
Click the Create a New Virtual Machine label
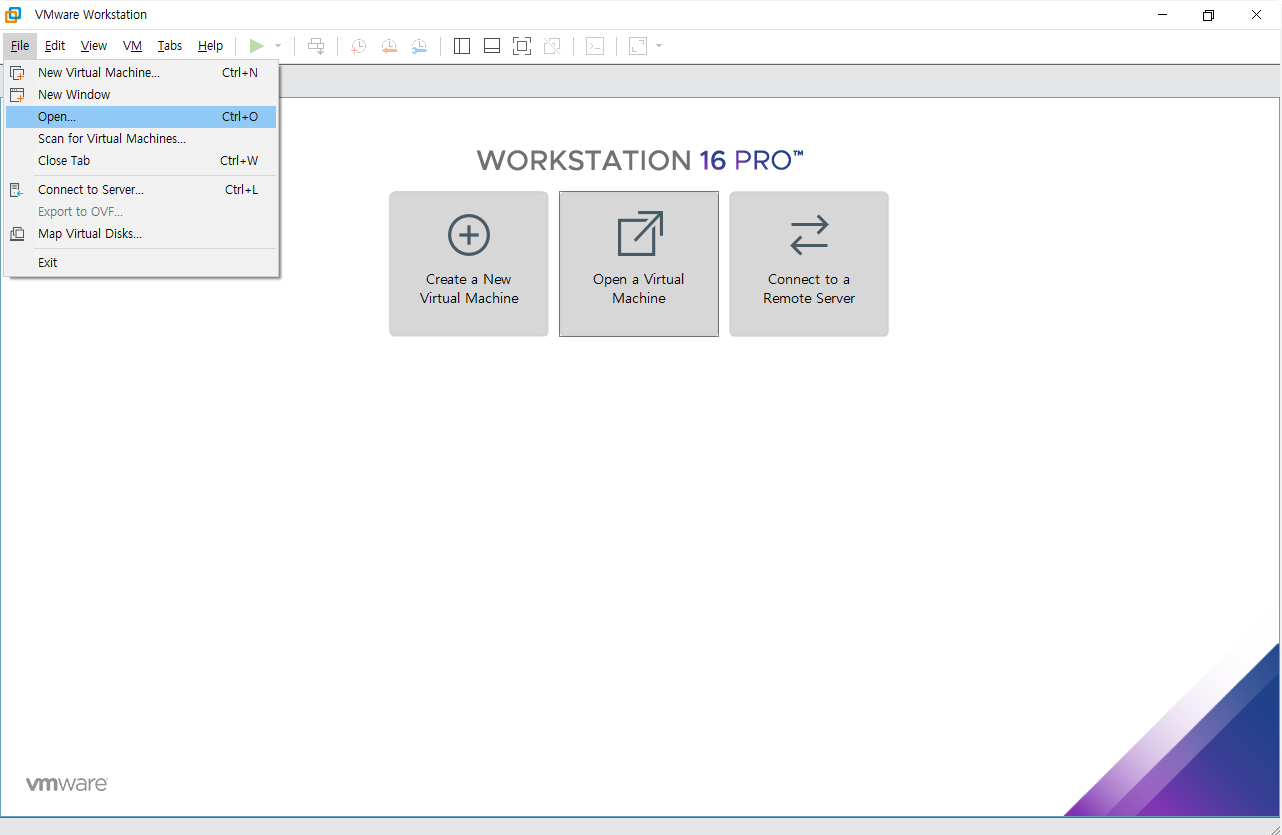469,289
